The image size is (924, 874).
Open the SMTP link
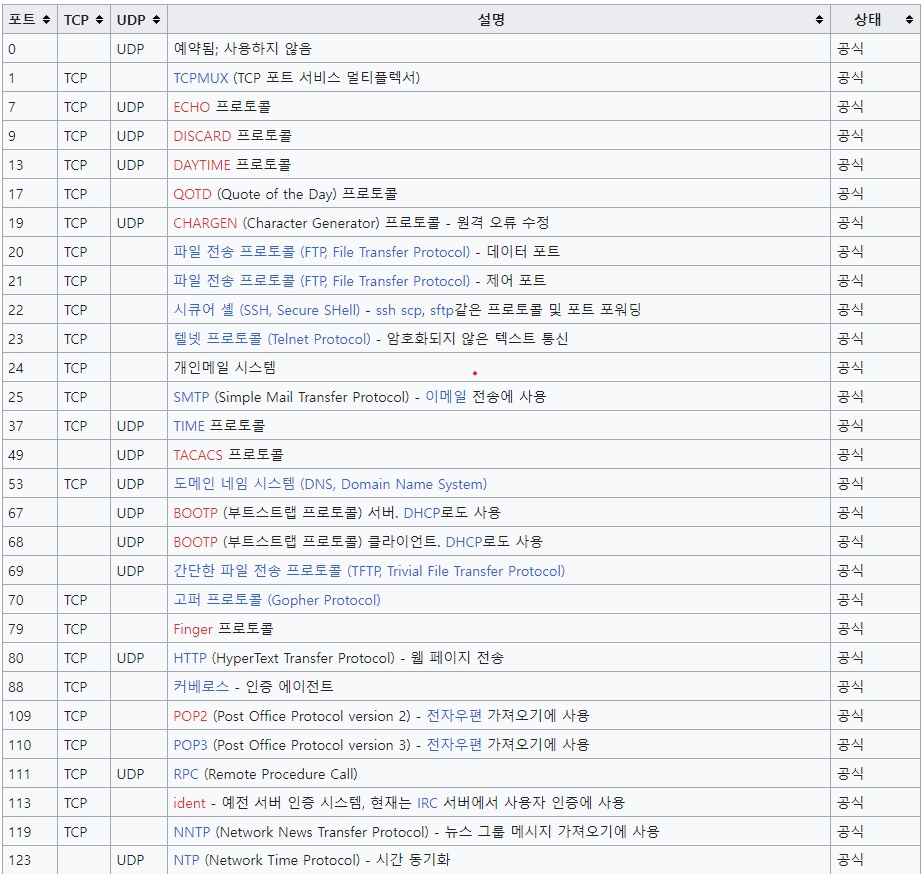coord(191,397)
